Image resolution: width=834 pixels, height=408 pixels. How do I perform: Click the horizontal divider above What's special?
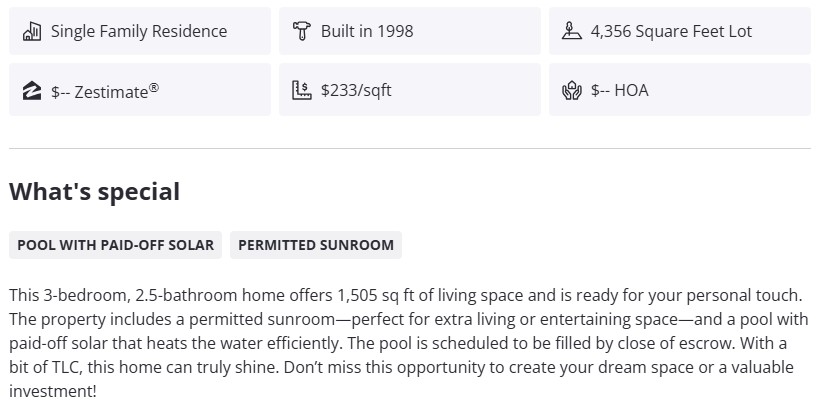pos(410,148)
